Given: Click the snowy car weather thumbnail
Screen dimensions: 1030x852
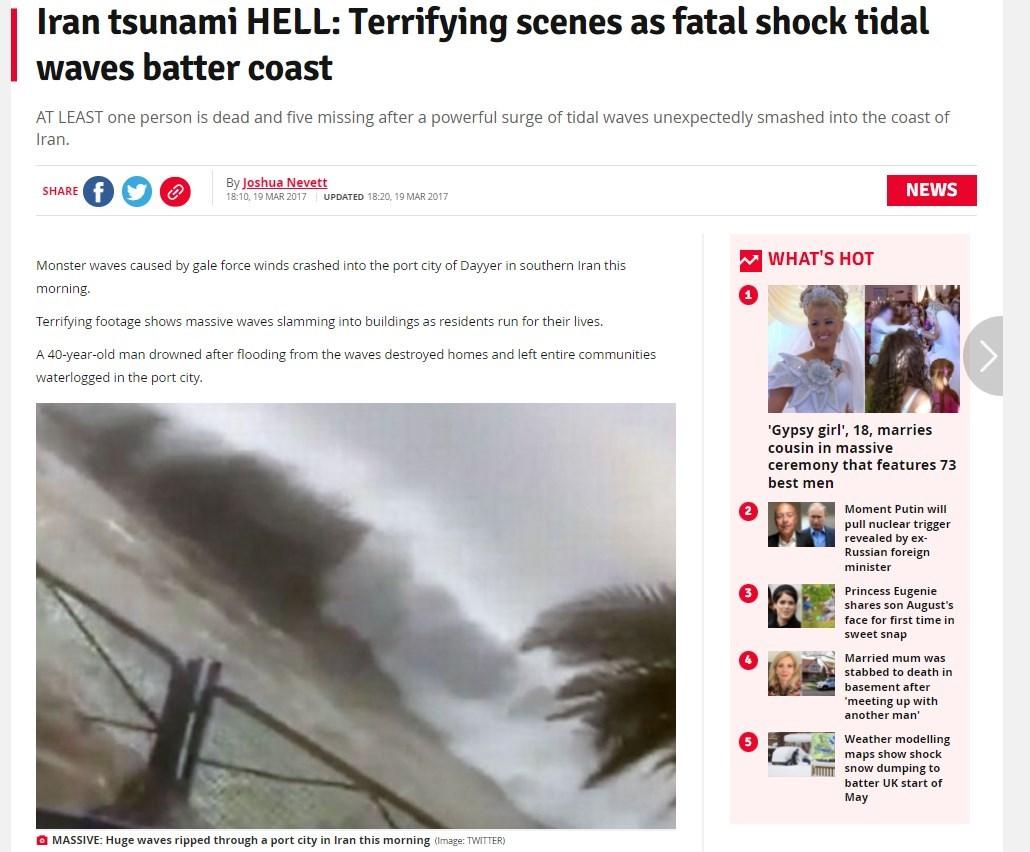Looking at the screenshot, I should tap(801, 754).
